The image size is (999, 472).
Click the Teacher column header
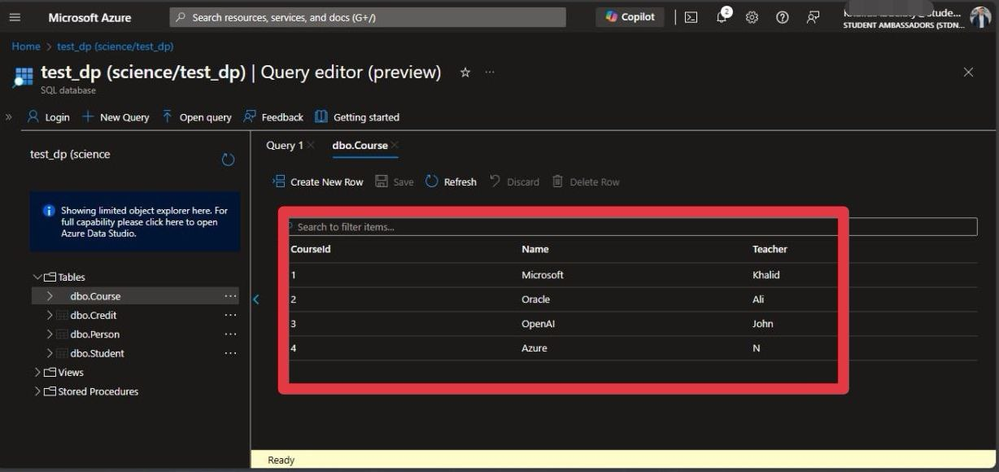pos(770,249)
